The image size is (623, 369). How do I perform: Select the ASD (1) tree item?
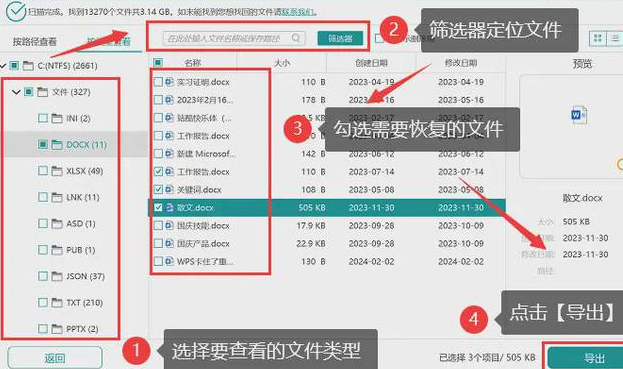(x=81, y=224)
